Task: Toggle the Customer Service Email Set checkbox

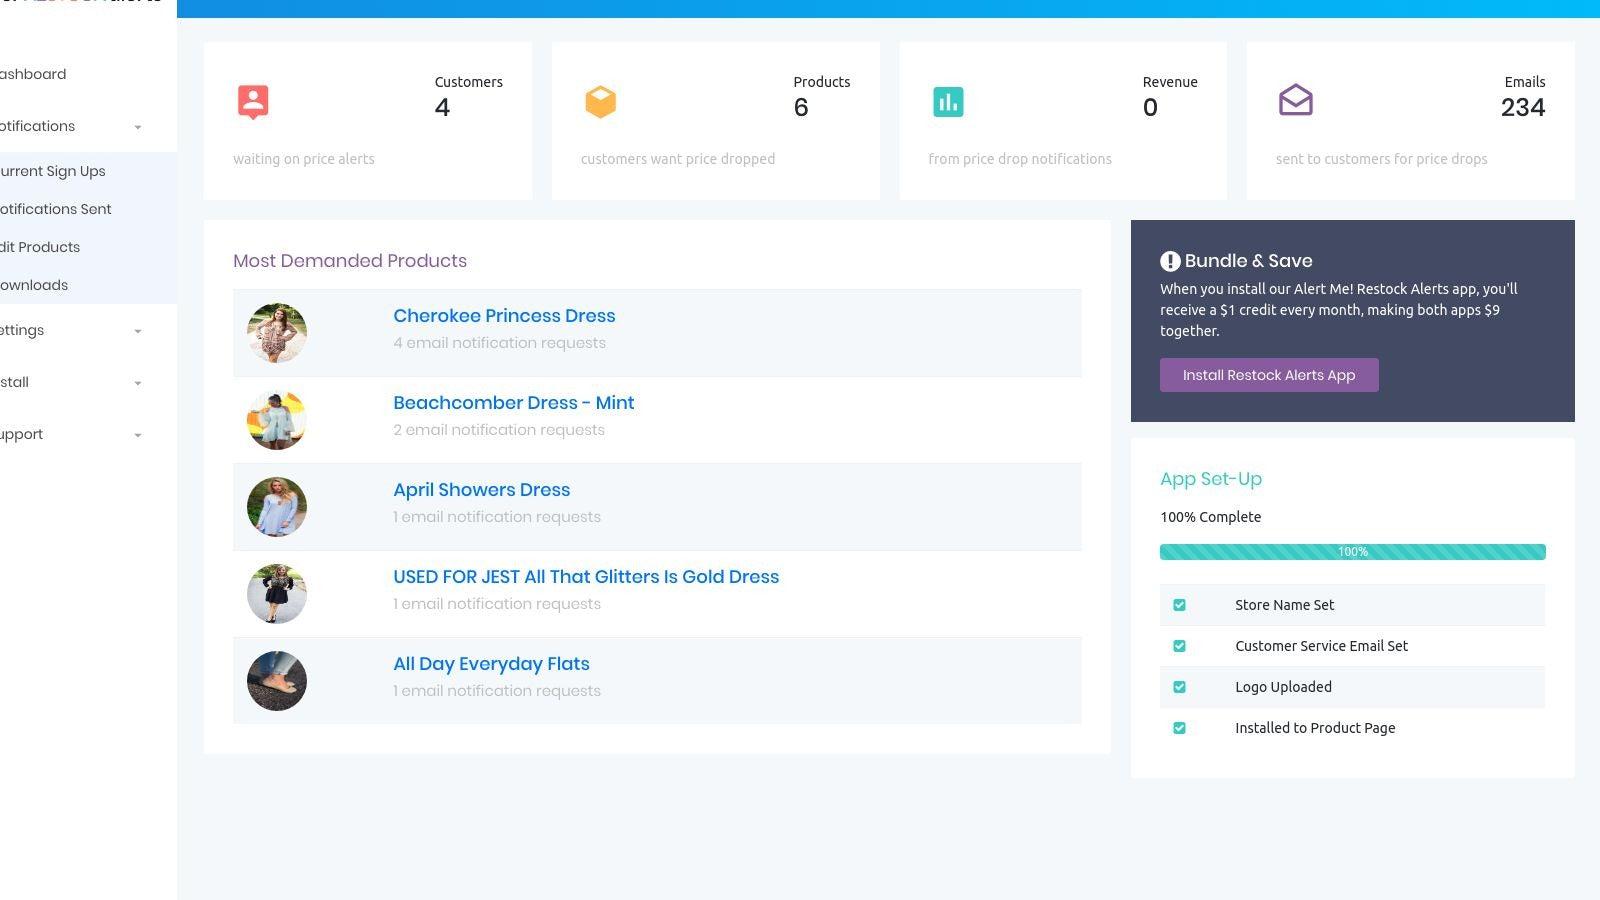Action: coord(1180,645)
